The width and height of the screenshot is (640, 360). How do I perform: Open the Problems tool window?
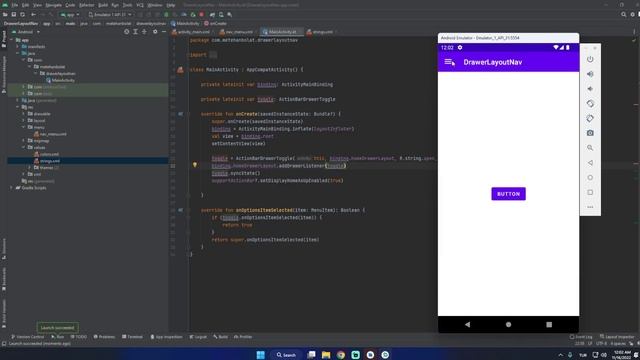click(104, 337)
